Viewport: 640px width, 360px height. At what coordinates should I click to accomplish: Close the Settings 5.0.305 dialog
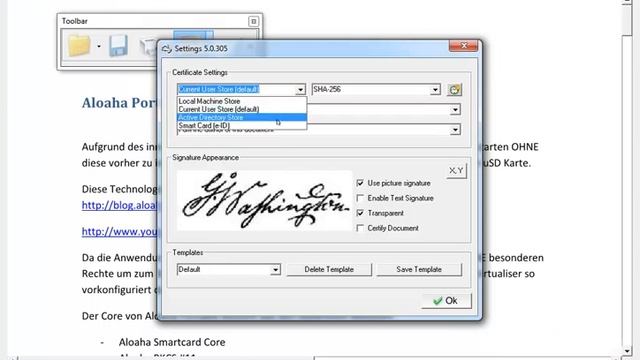463,46
